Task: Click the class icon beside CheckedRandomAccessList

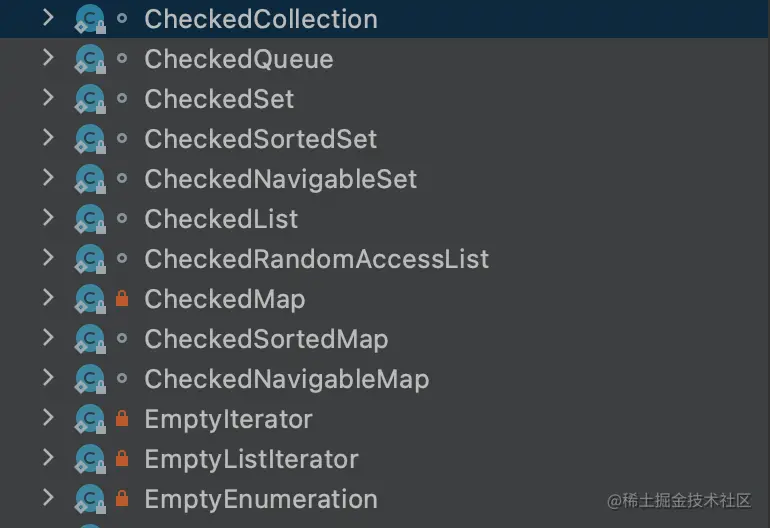Action: click(90, 259)
